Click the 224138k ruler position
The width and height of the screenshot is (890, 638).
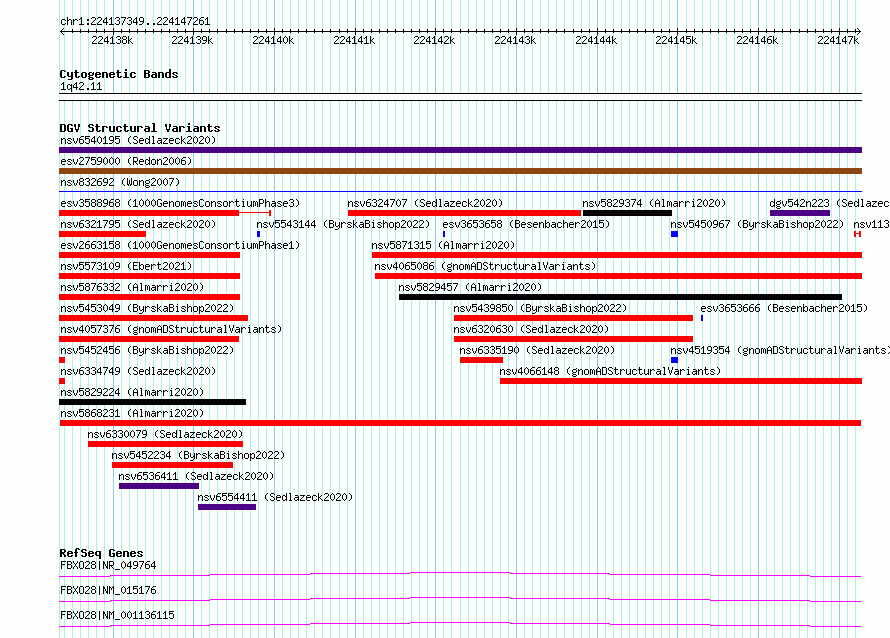click(x=112, y=40)
